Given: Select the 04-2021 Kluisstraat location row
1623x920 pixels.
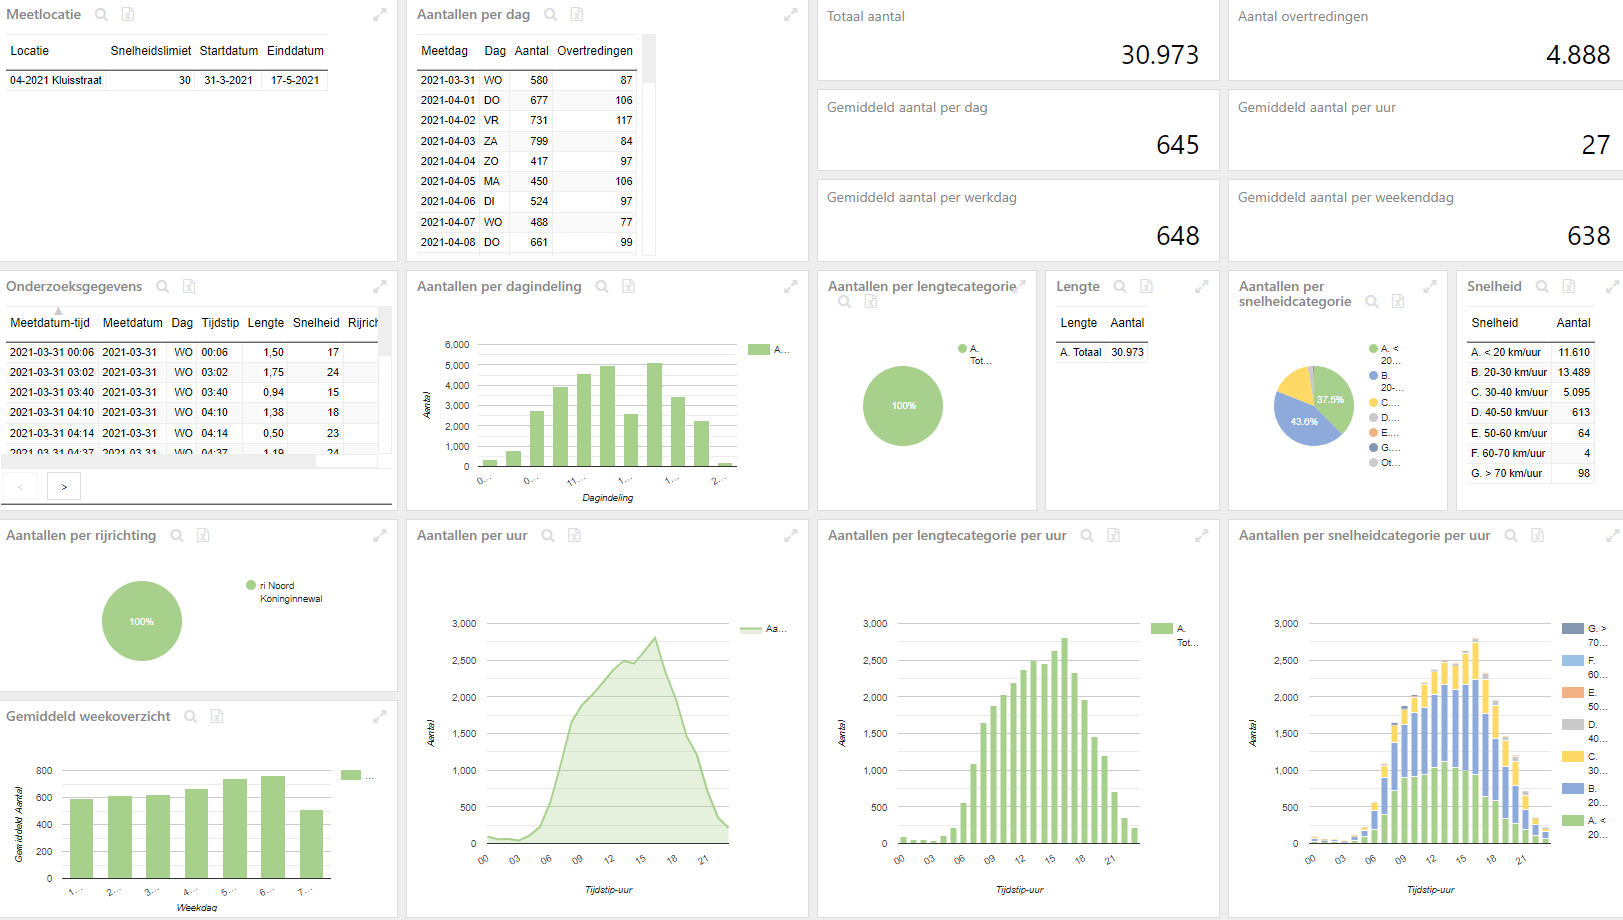Looking at the screenshot, I should [166, 80].
